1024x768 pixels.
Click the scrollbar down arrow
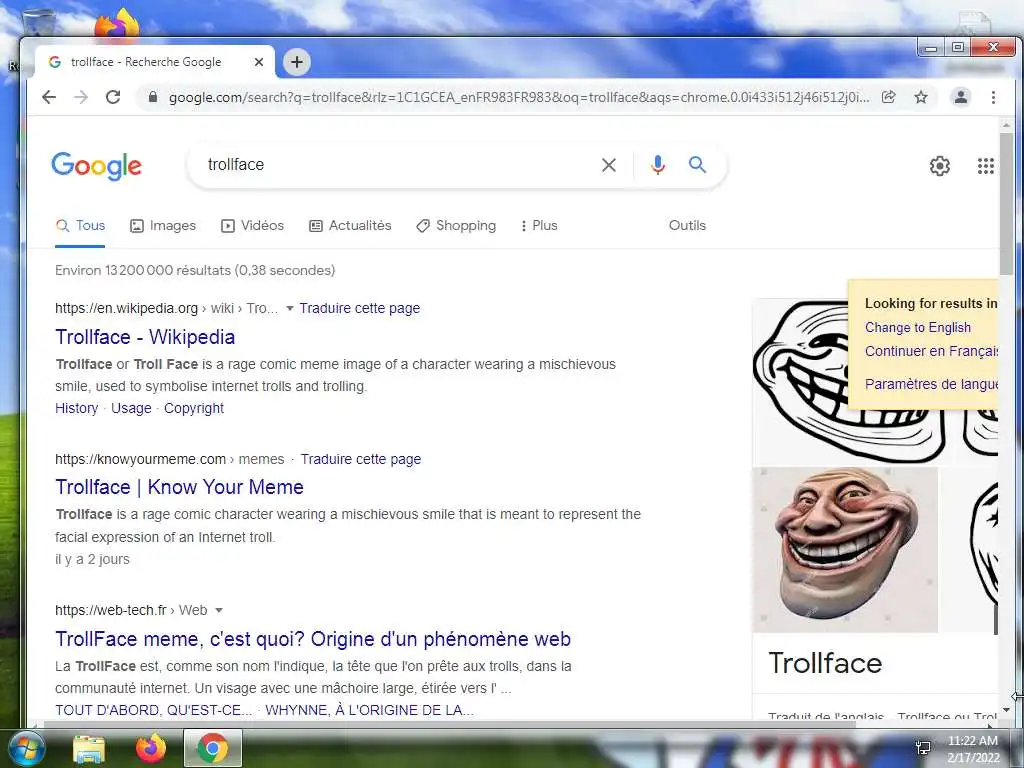point(1006,710)
